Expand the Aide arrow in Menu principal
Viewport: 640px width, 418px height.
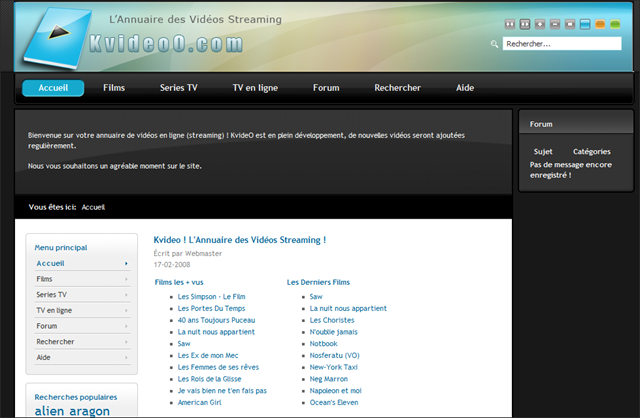pos(126,358)
